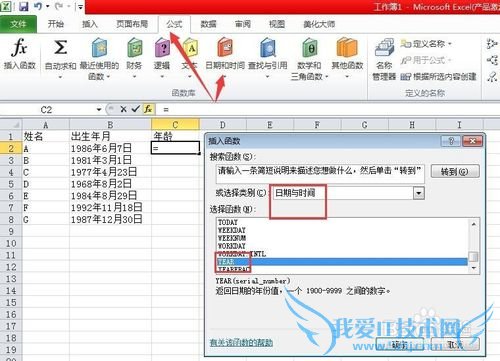This screenshot has width=500, height=361.
Task: Open Math and Trig (数学和三角函数) functions icon
Action: point(310,47)
